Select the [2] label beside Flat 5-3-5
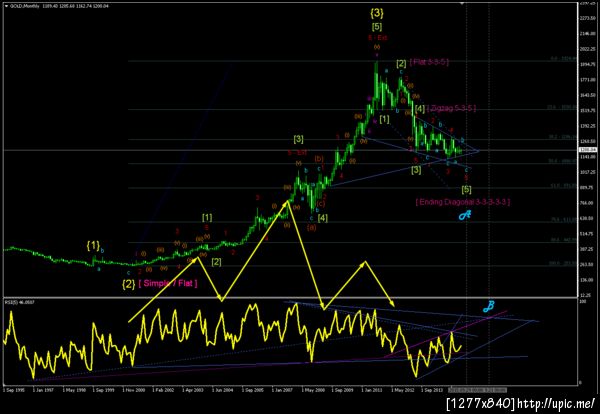The width and height of the screenshot is (600, 414). point(401,63)
